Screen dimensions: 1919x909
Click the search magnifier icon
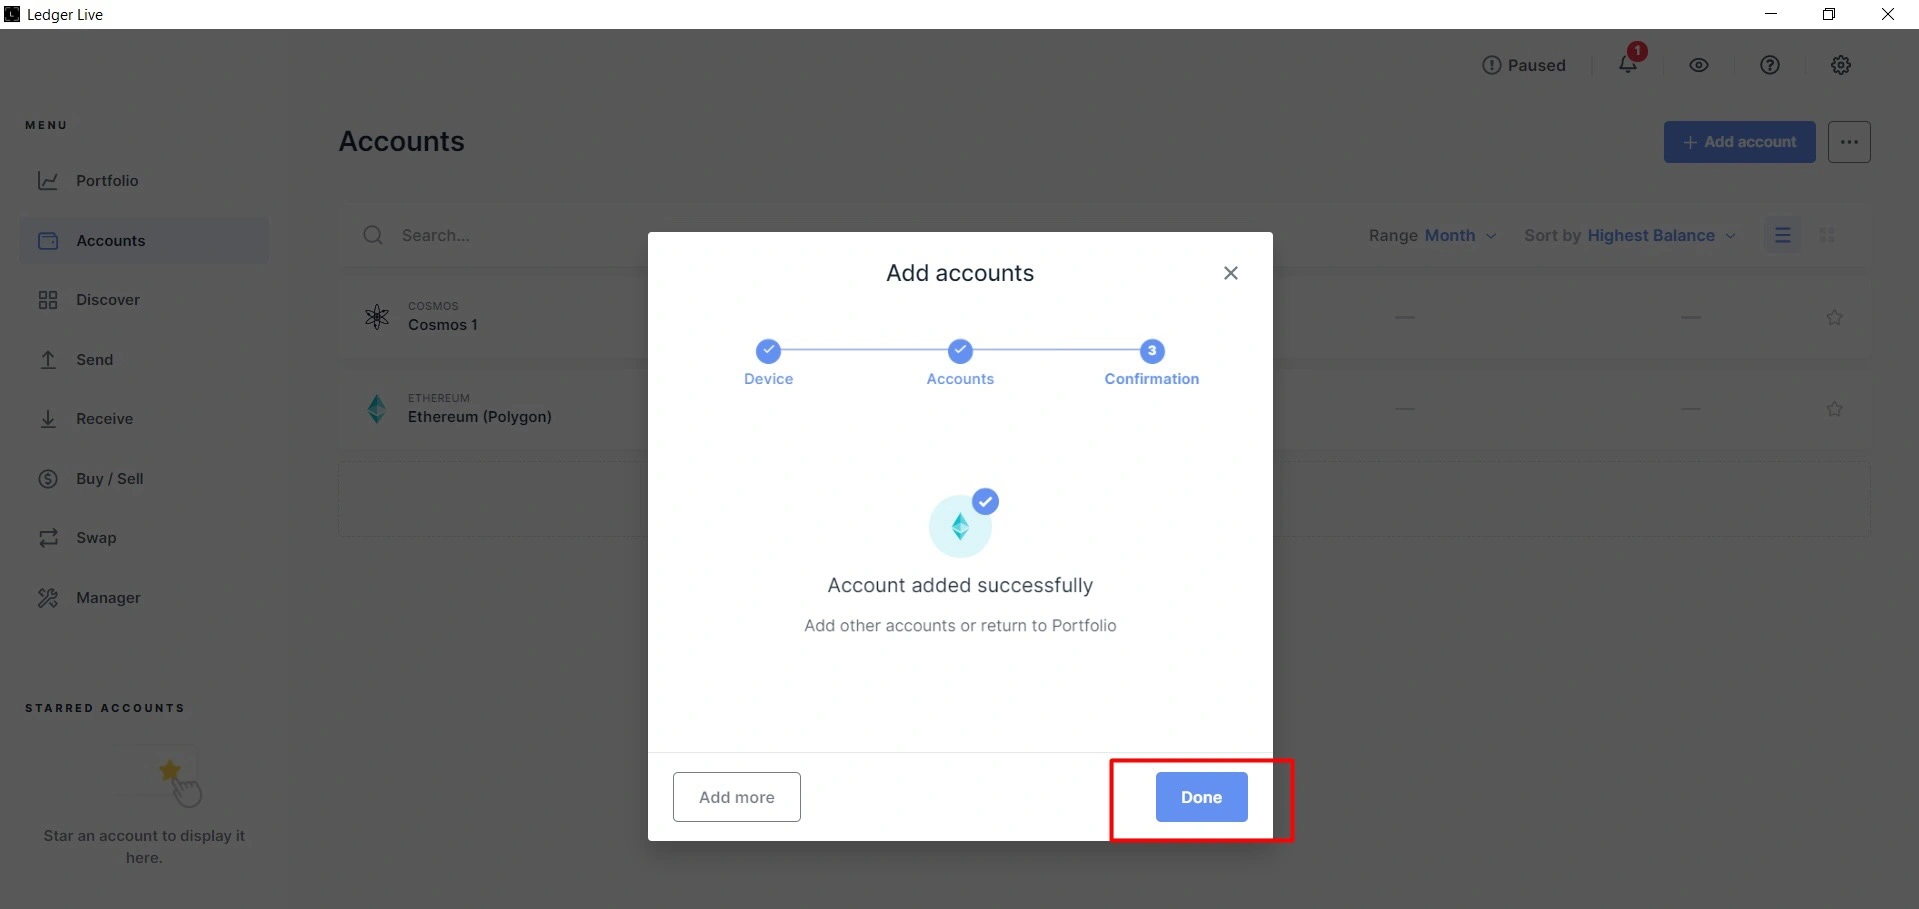[x=373, y=235]
